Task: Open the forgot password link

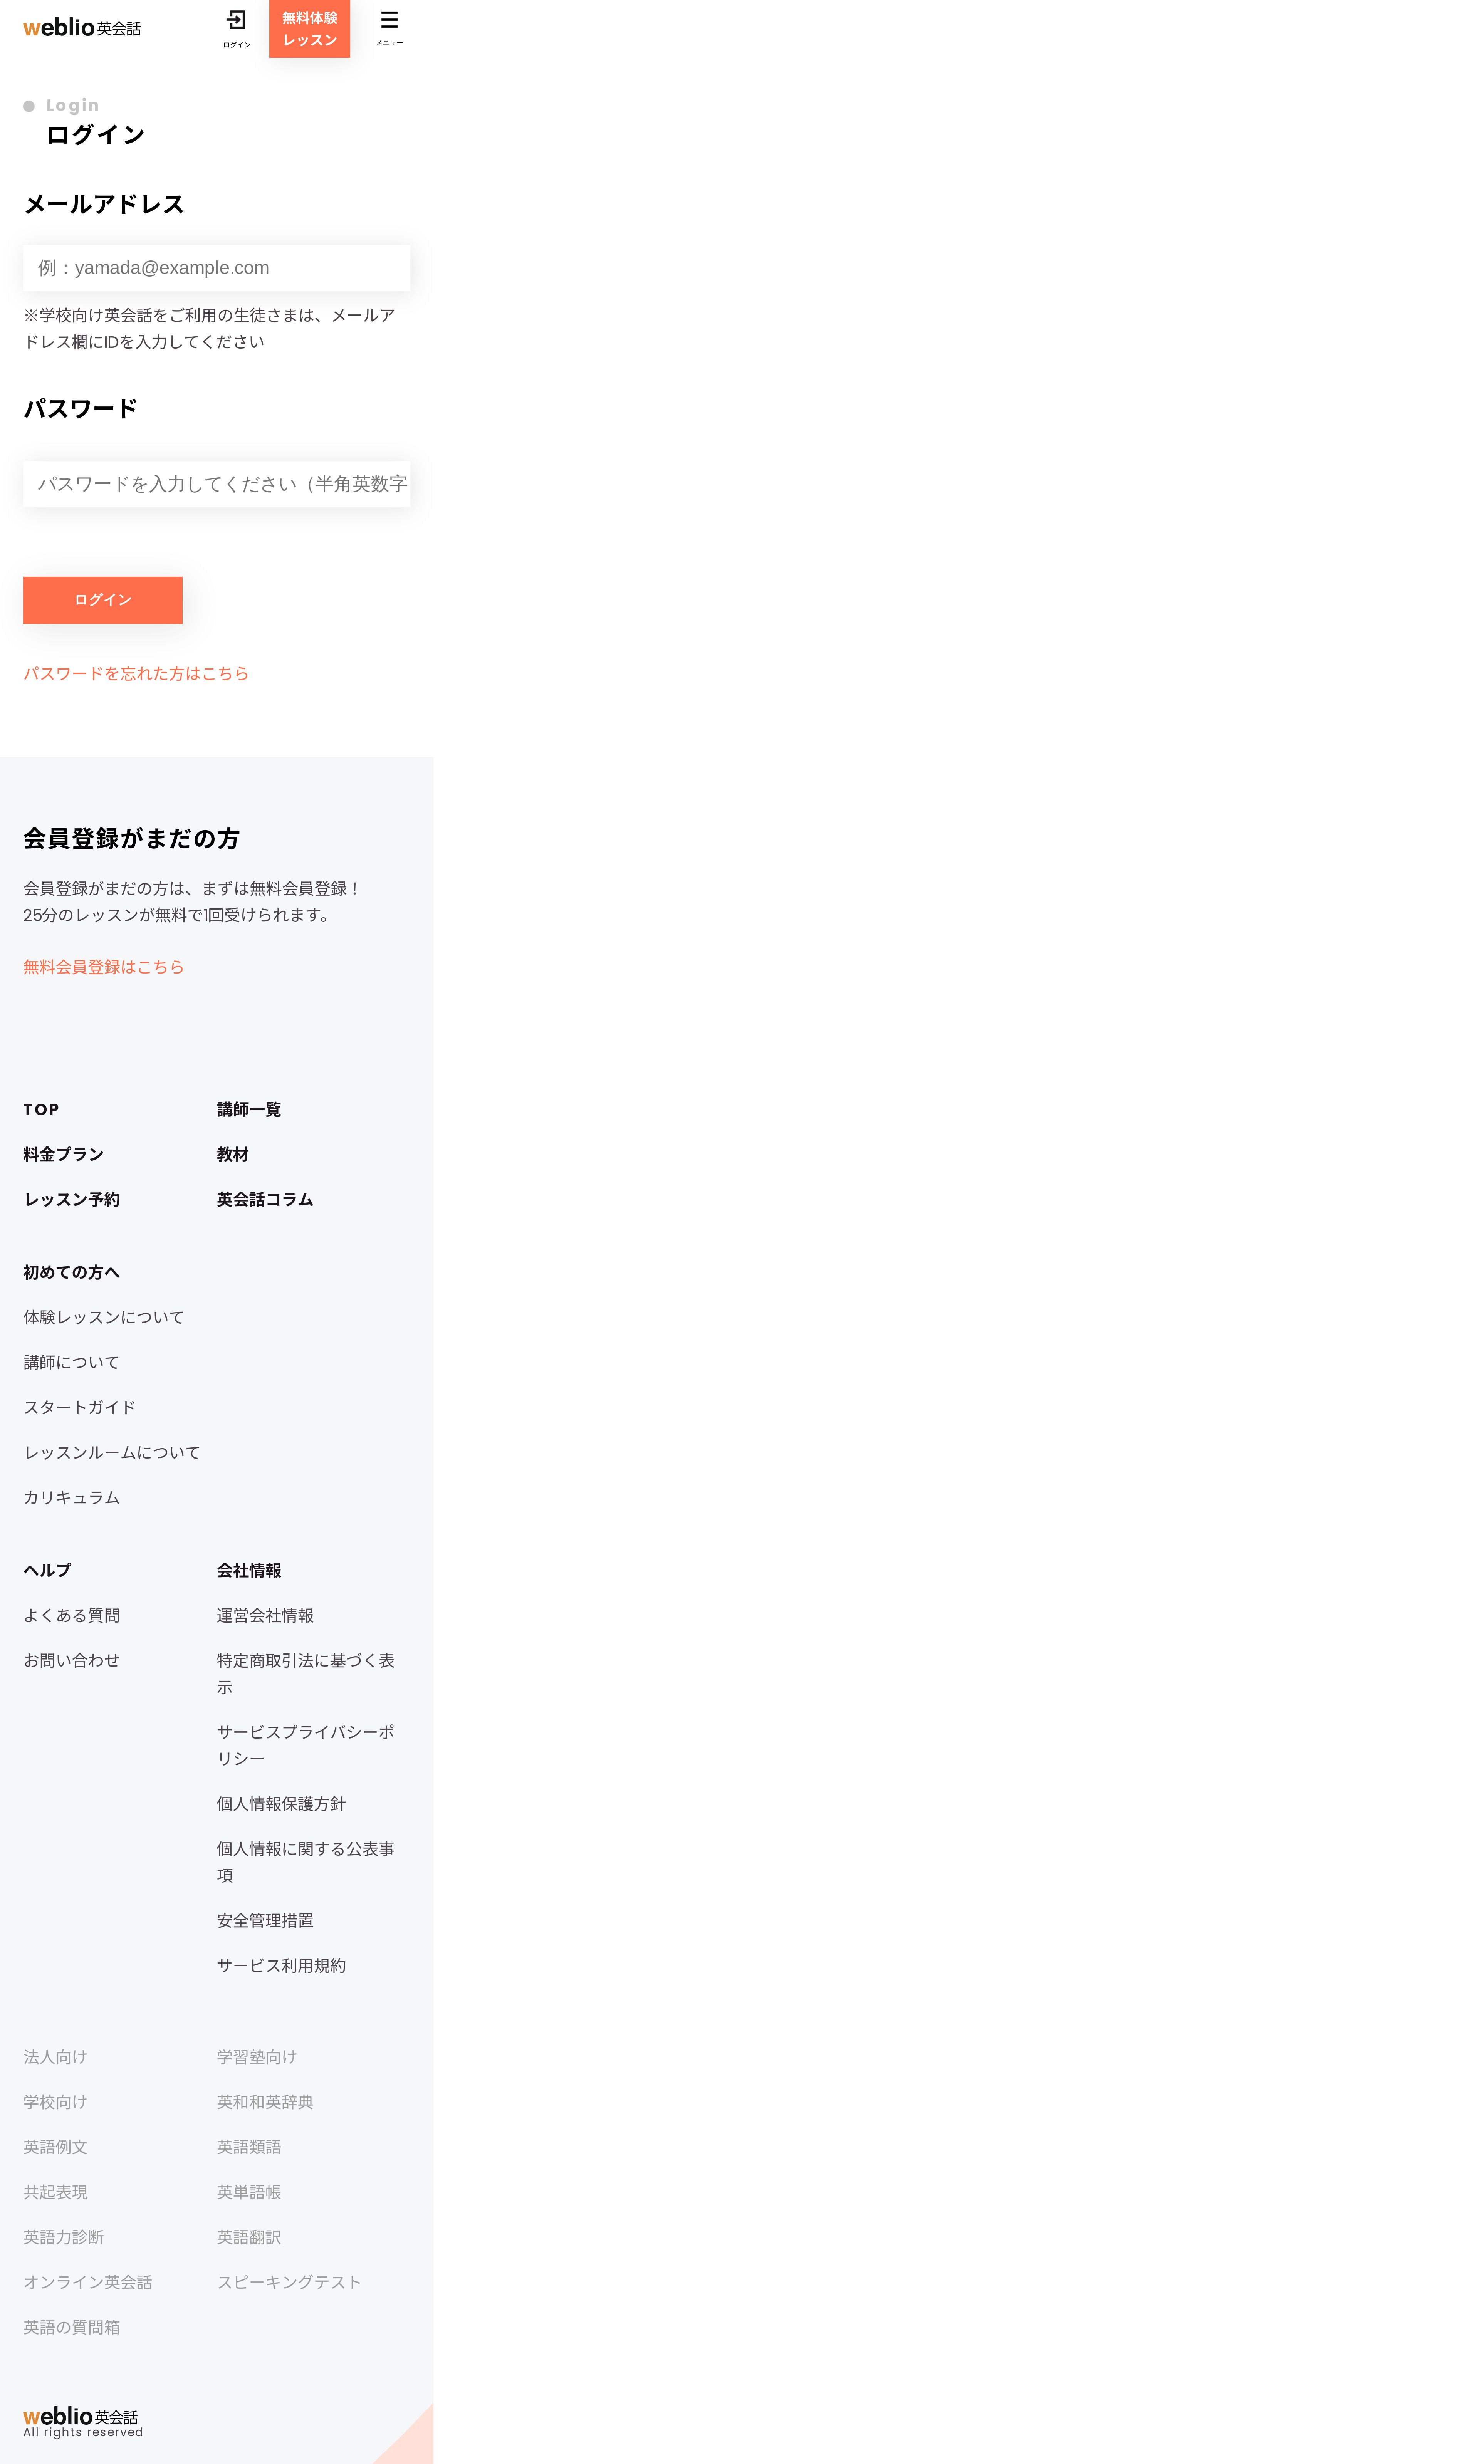Action: (x=136, y=673)
